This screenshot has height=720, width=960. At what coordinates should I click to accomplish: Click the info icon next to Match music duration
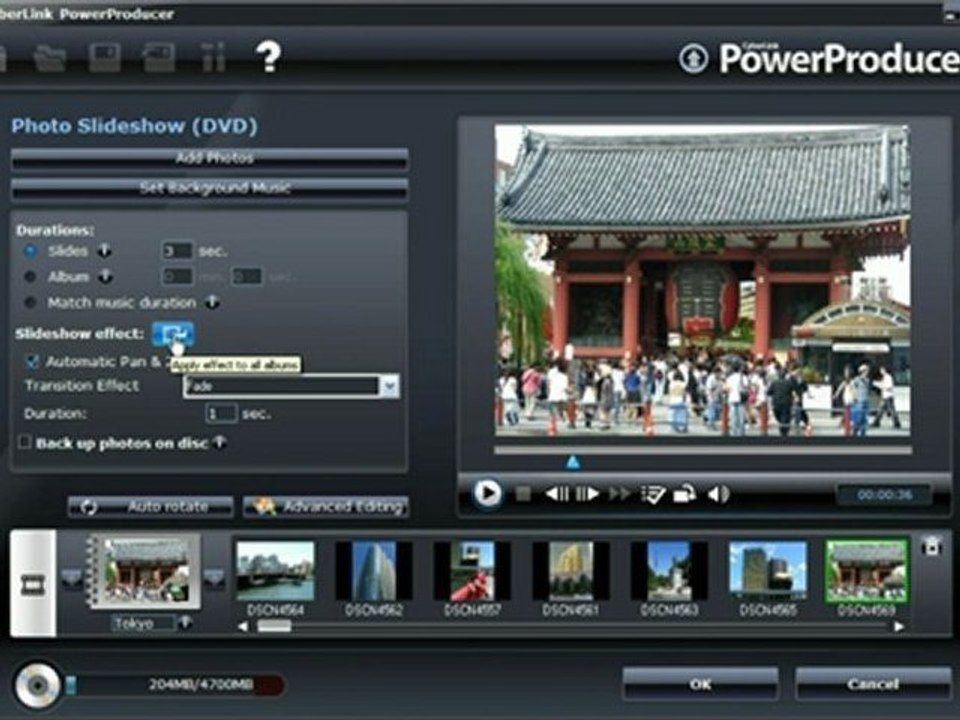(x=212, y=302)
